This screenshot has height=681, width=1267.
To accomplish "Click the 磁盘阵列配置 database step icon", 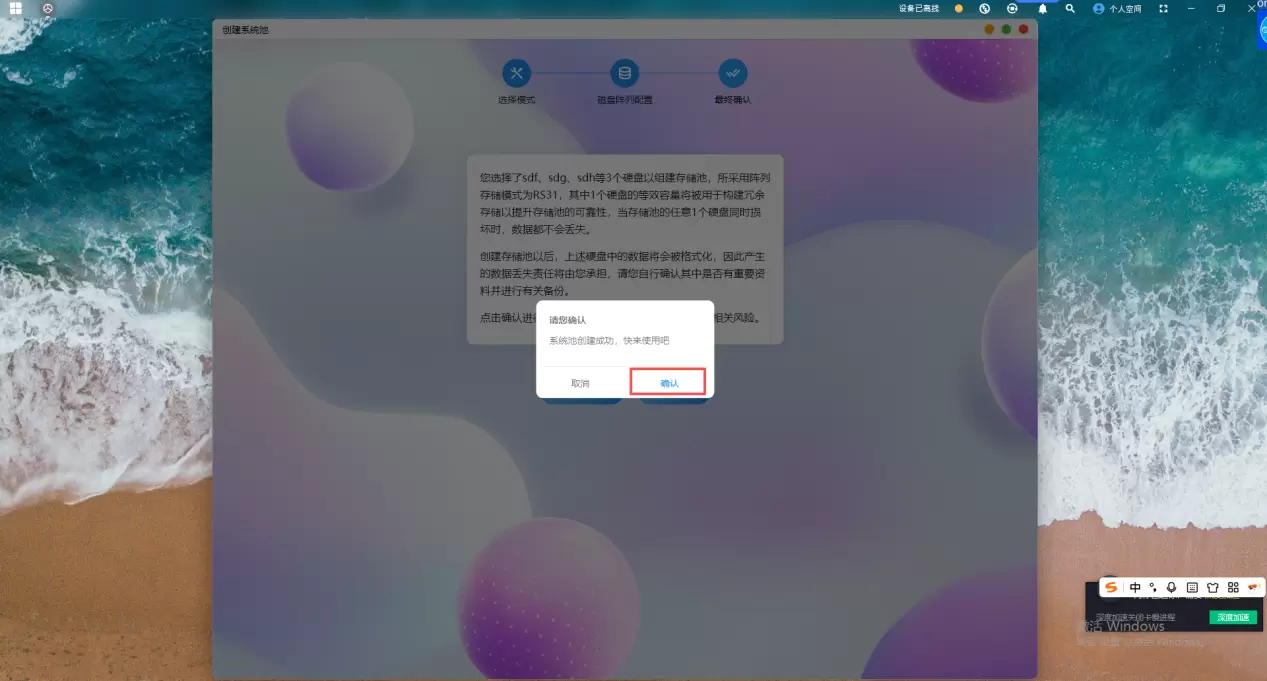I will 625,73.
